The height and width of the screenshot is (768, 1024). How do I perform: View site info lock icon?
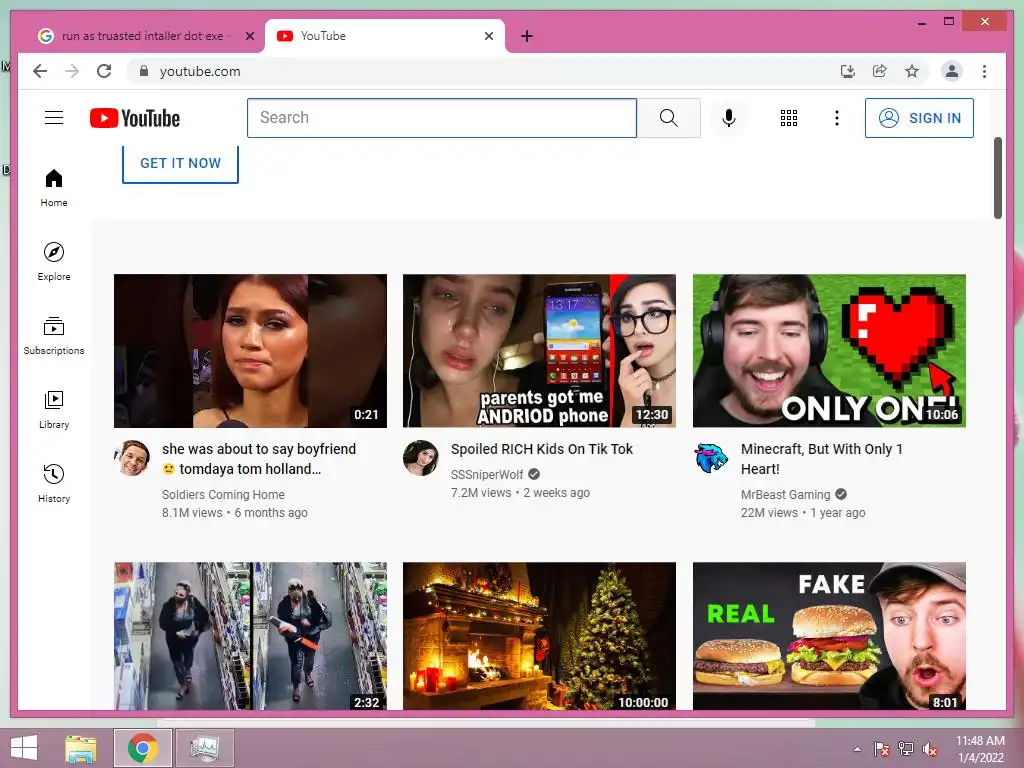(x=144, y=71)
